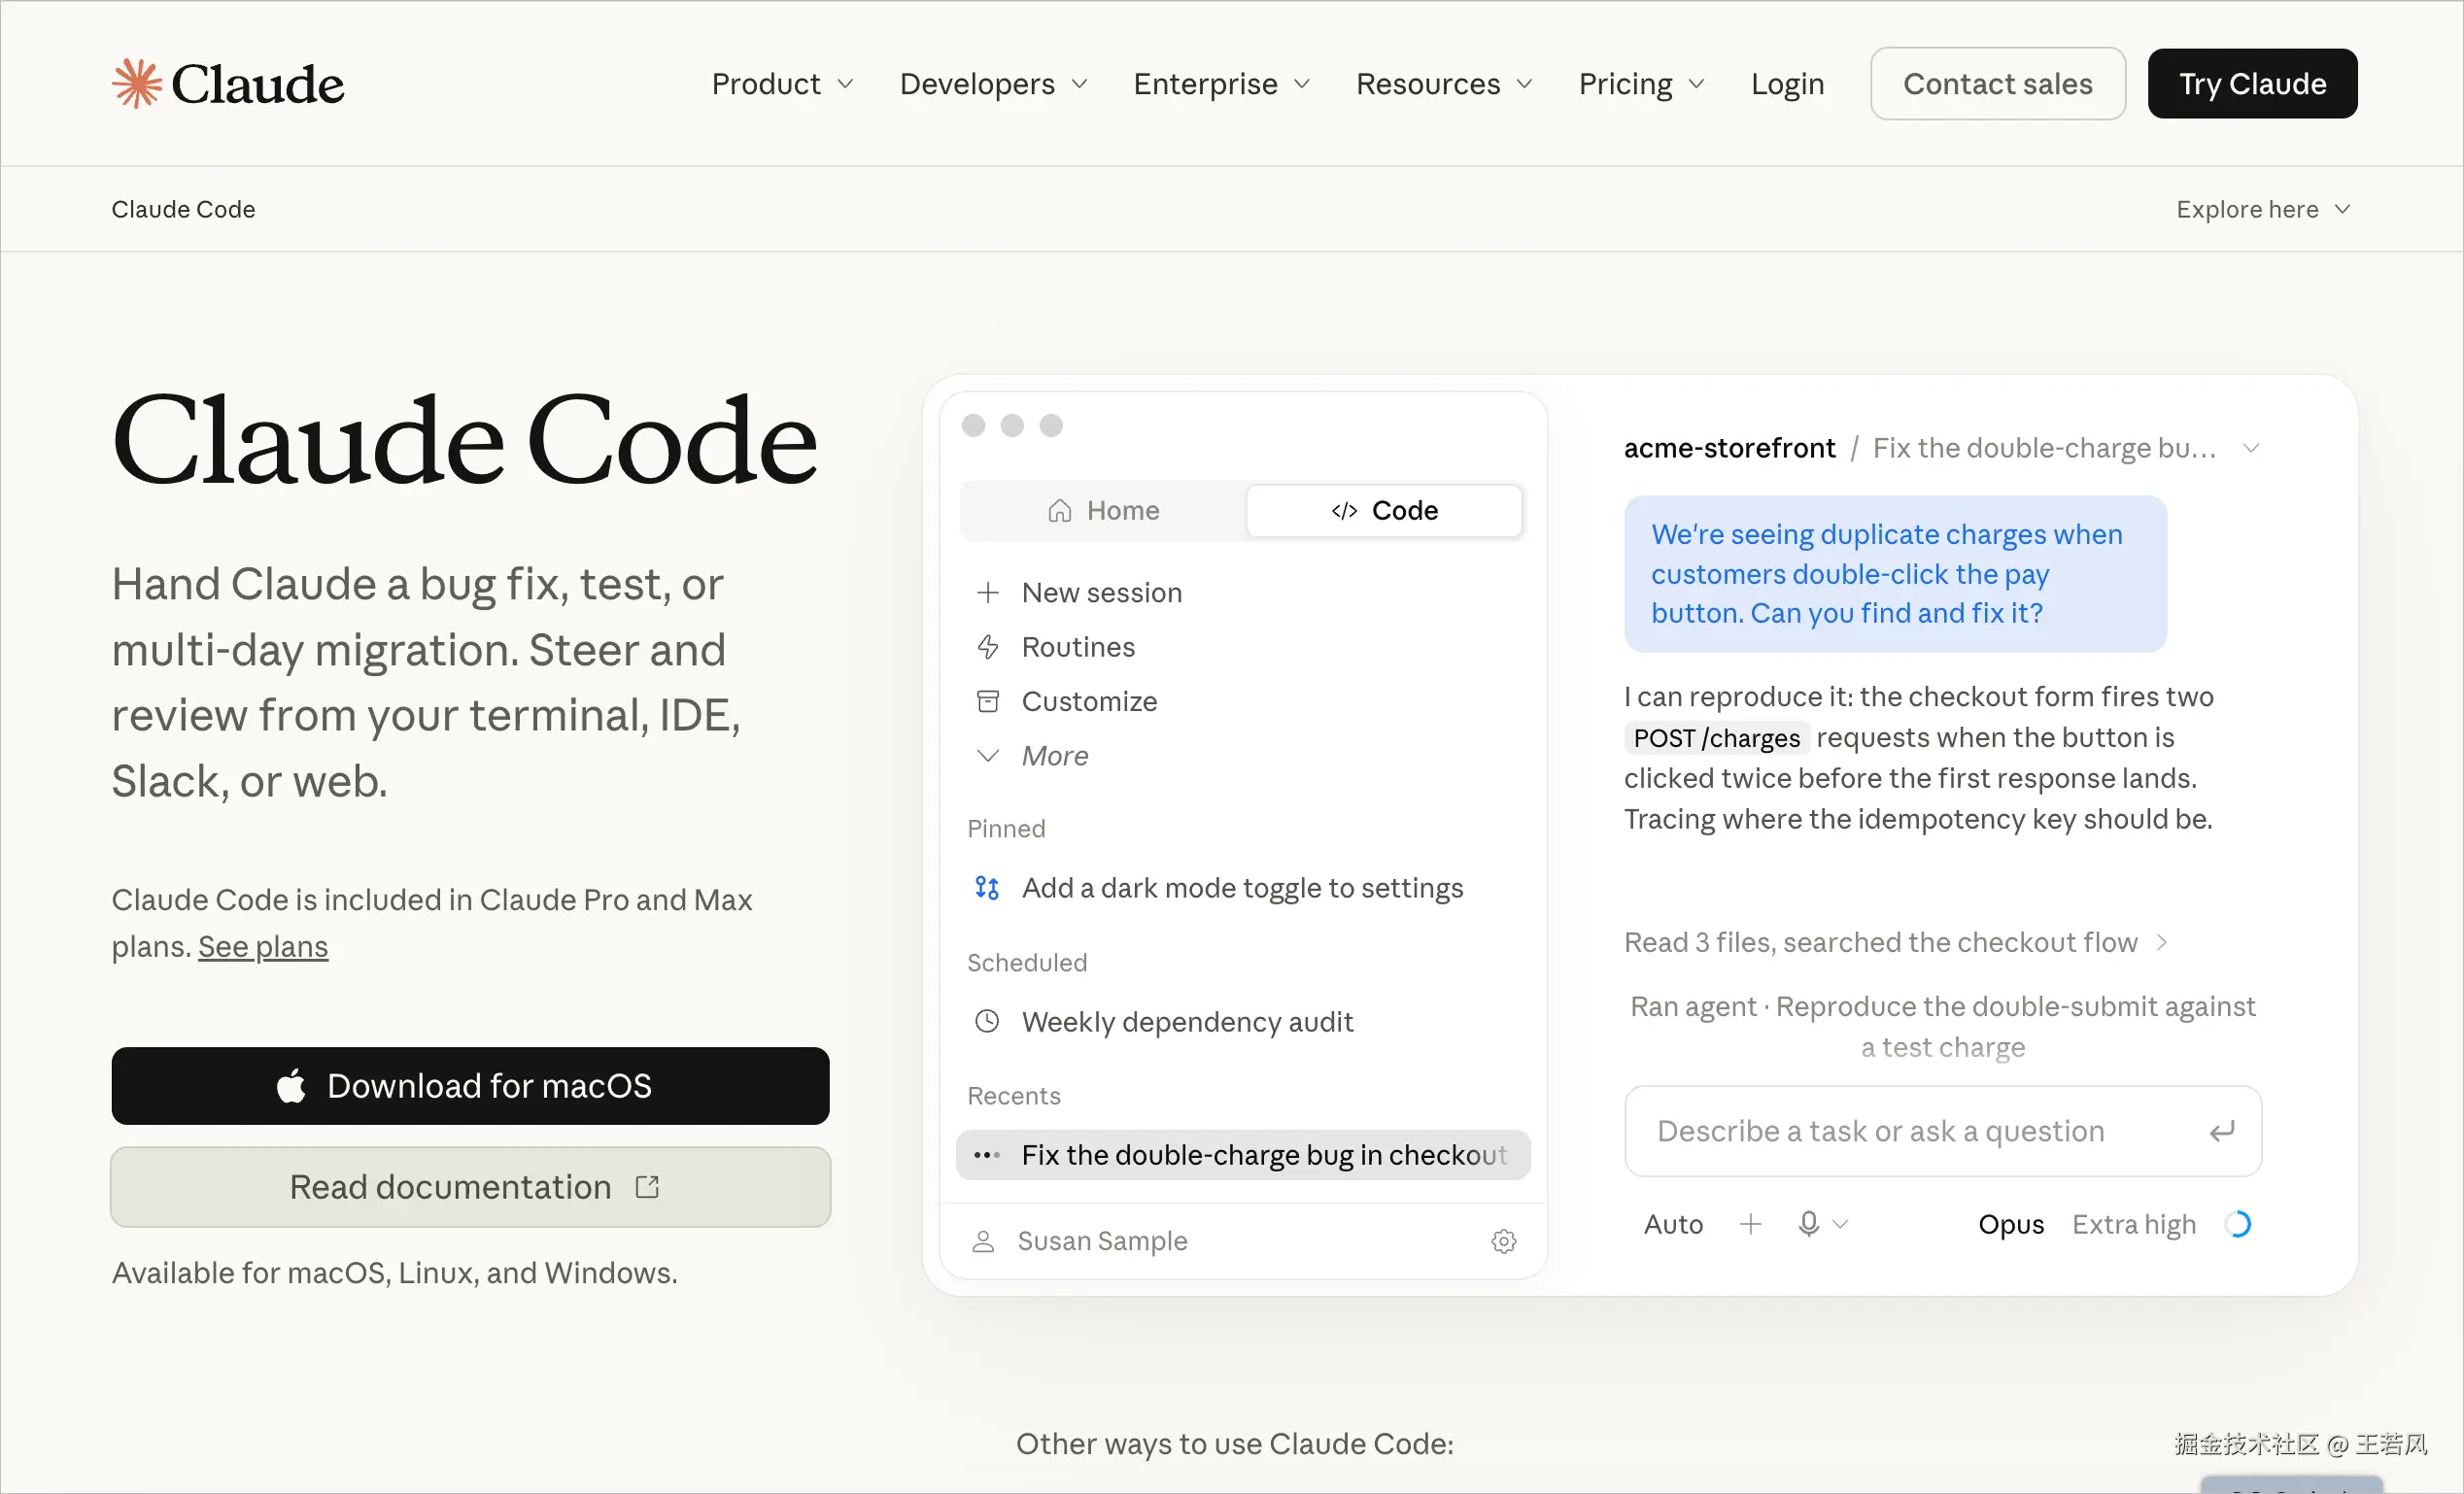Click the plus attachment icon
This screenshot has height=1494, width=2464.
tap(1750, 1224)
